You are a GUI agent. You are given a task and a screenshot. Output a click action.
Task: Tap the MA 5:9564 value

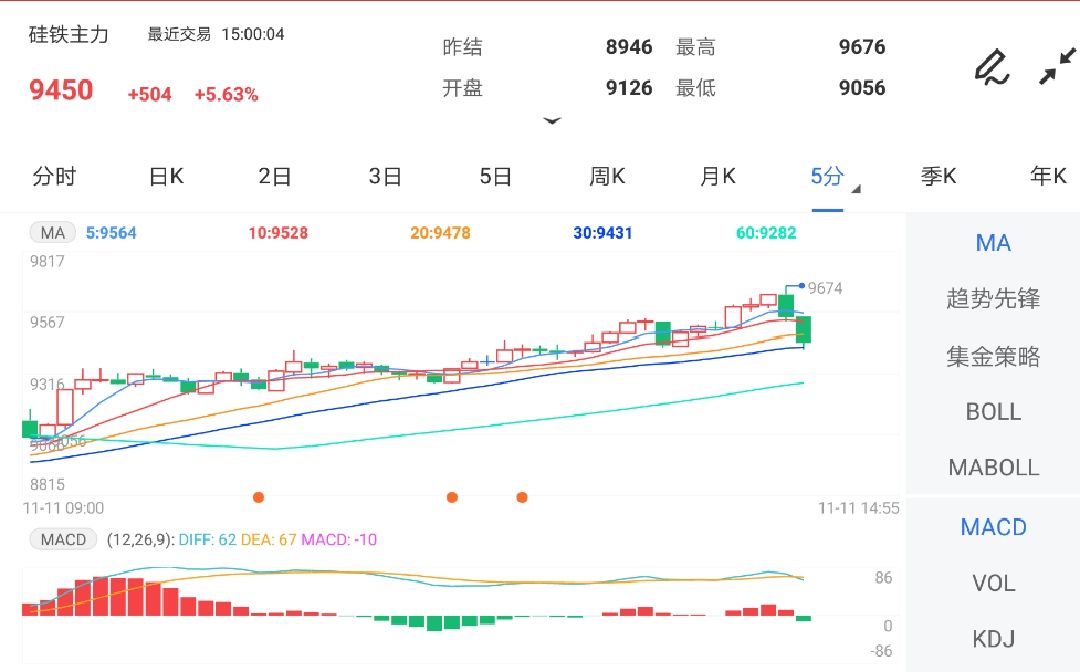tap(111, 233)
